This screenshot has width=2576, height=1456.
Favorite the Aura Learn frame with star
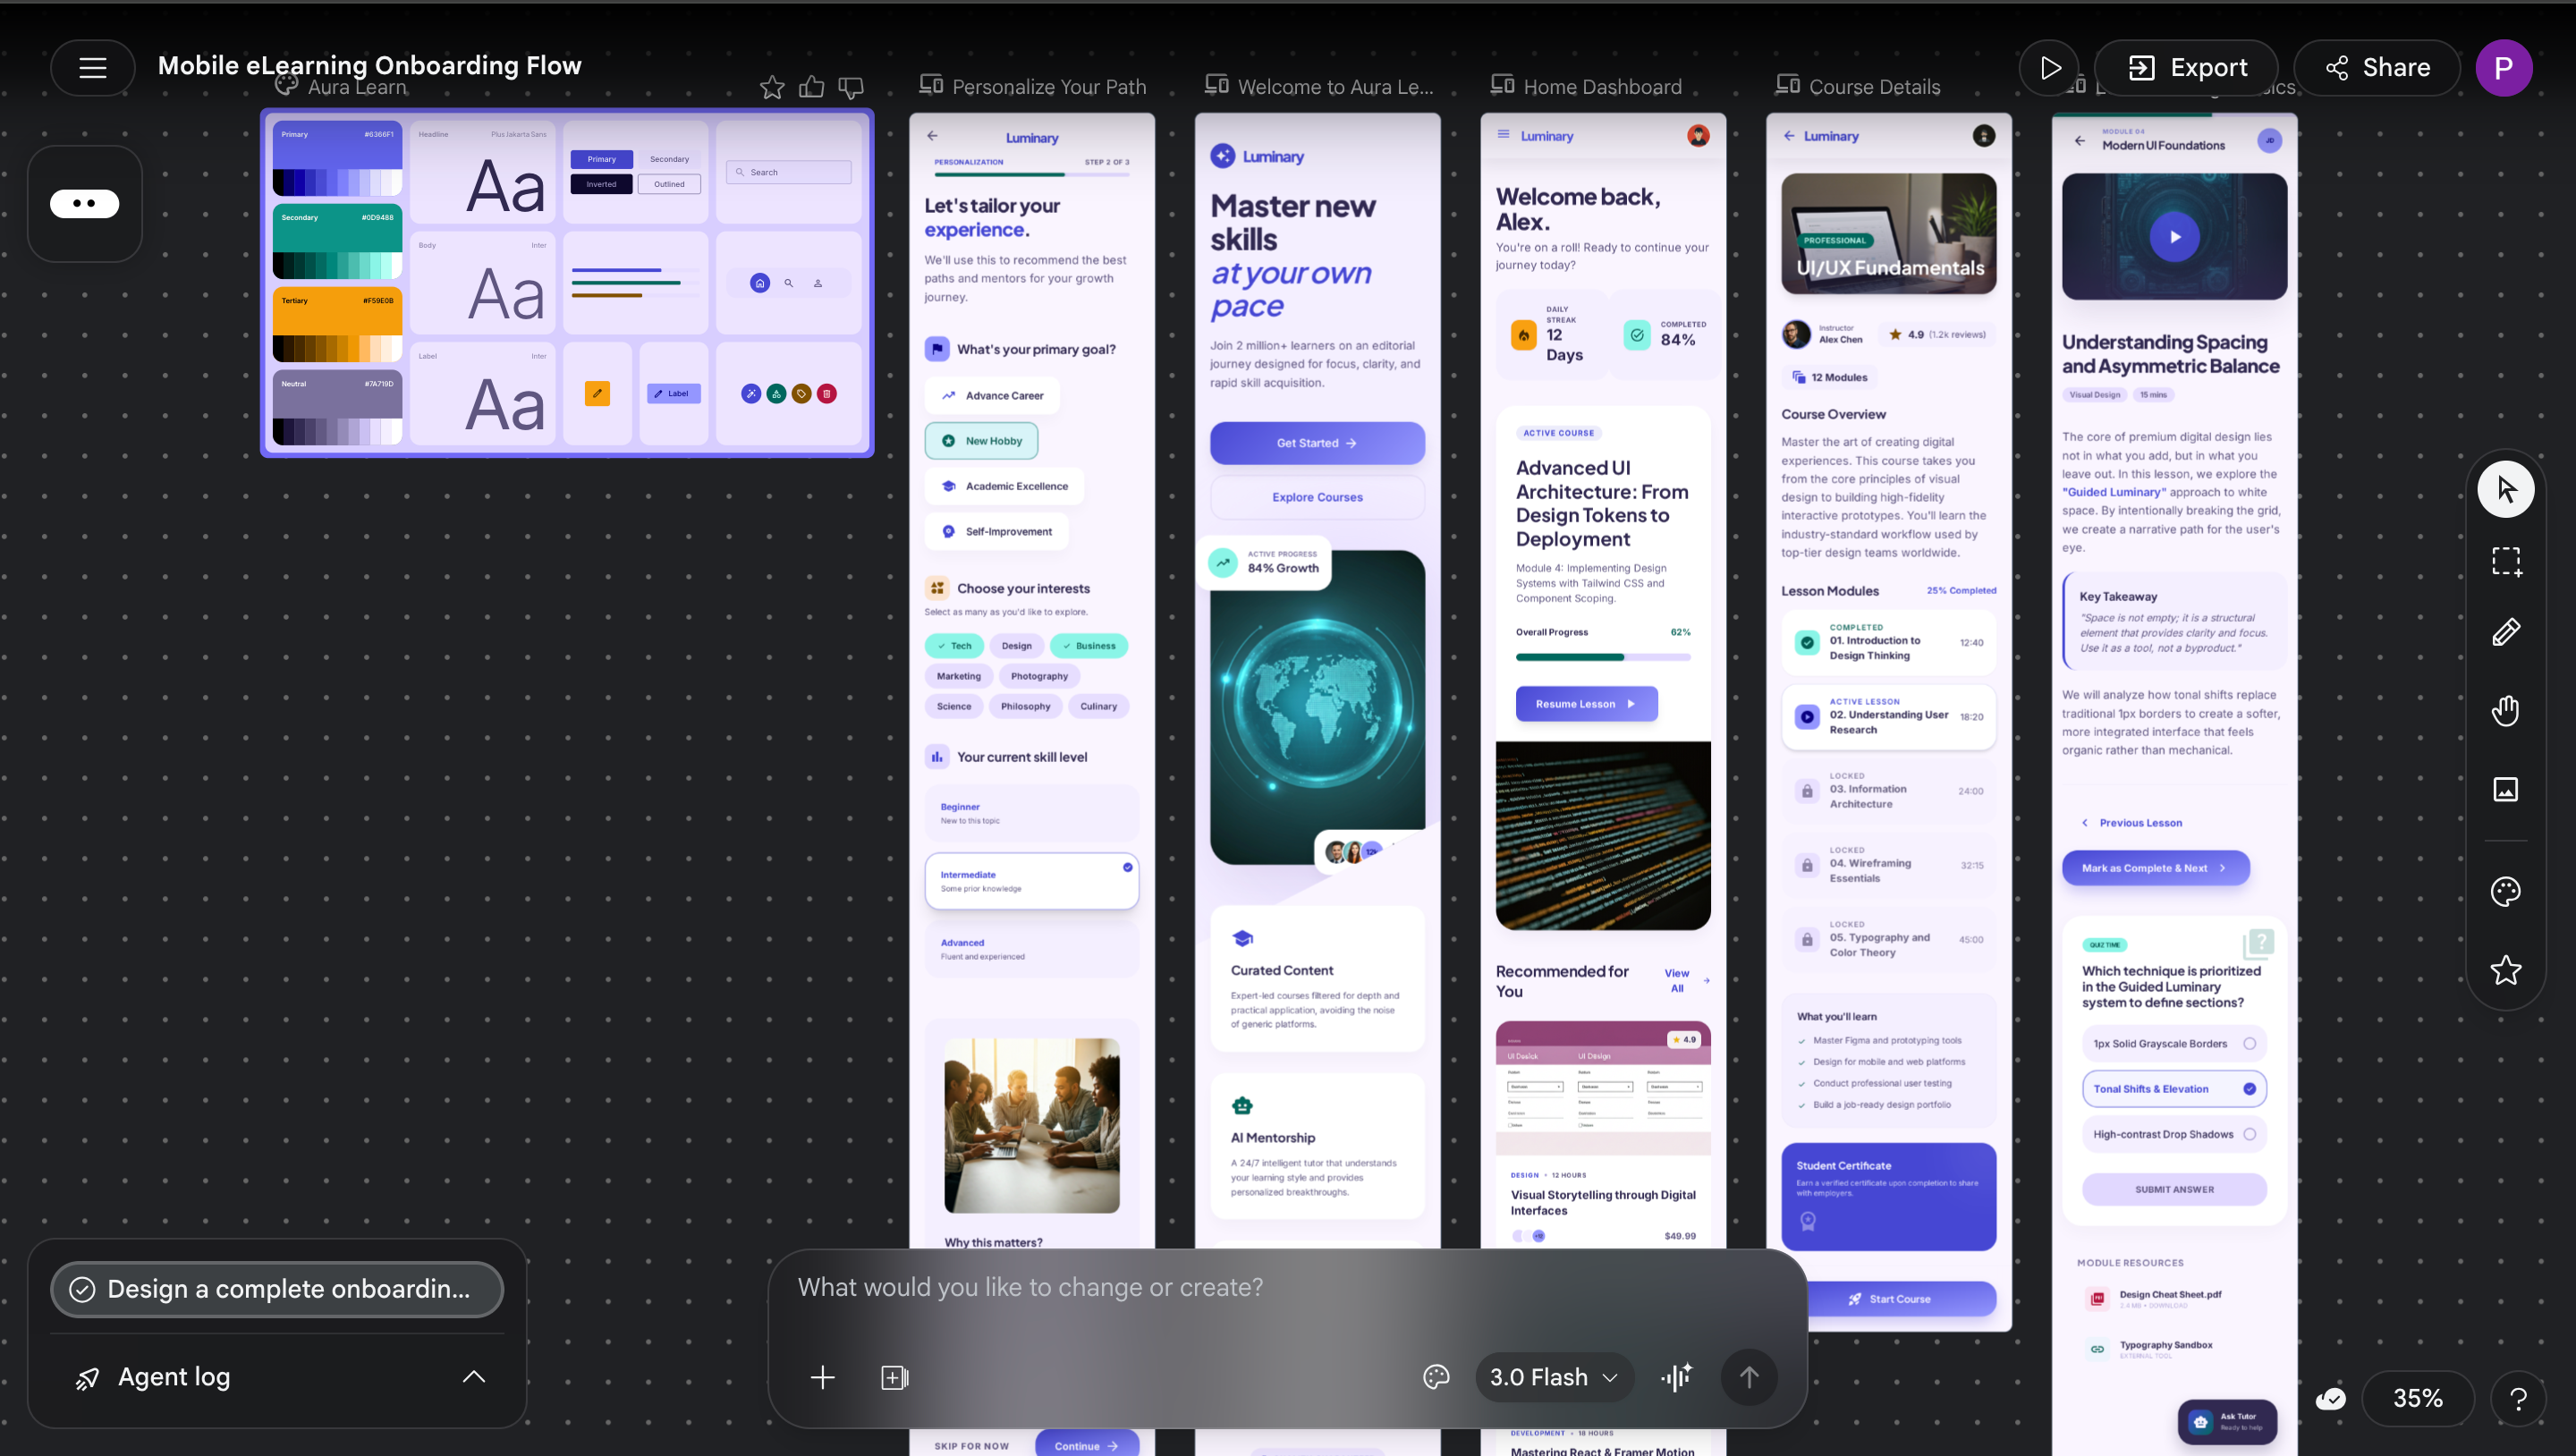pyautogui.click(x=772, y=88)
